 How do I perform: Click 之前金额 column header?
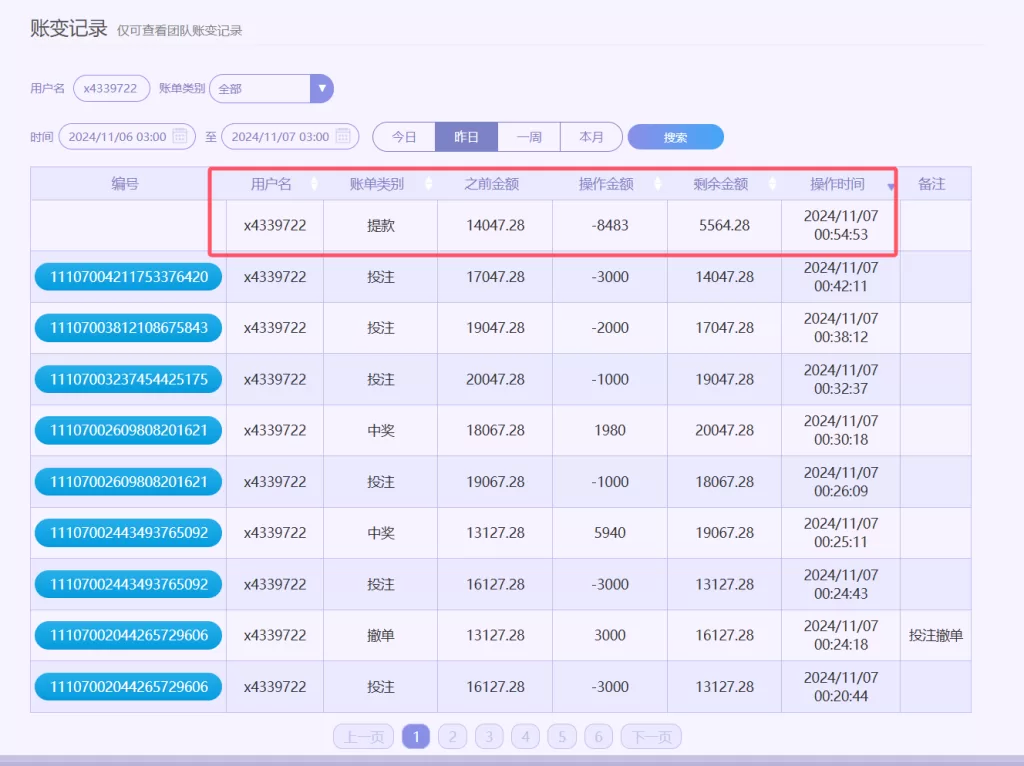click(x=492, y=184)
